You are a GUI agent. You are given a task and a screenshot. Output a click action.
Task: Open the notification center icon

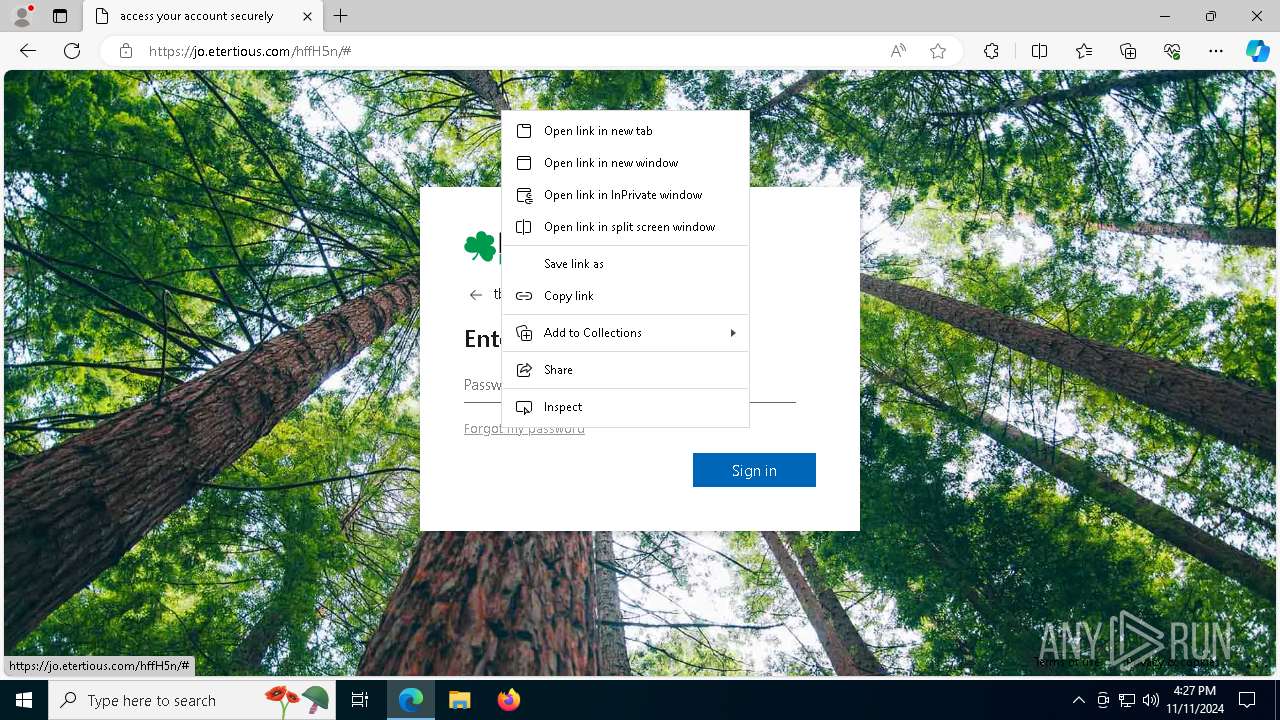1247,700
